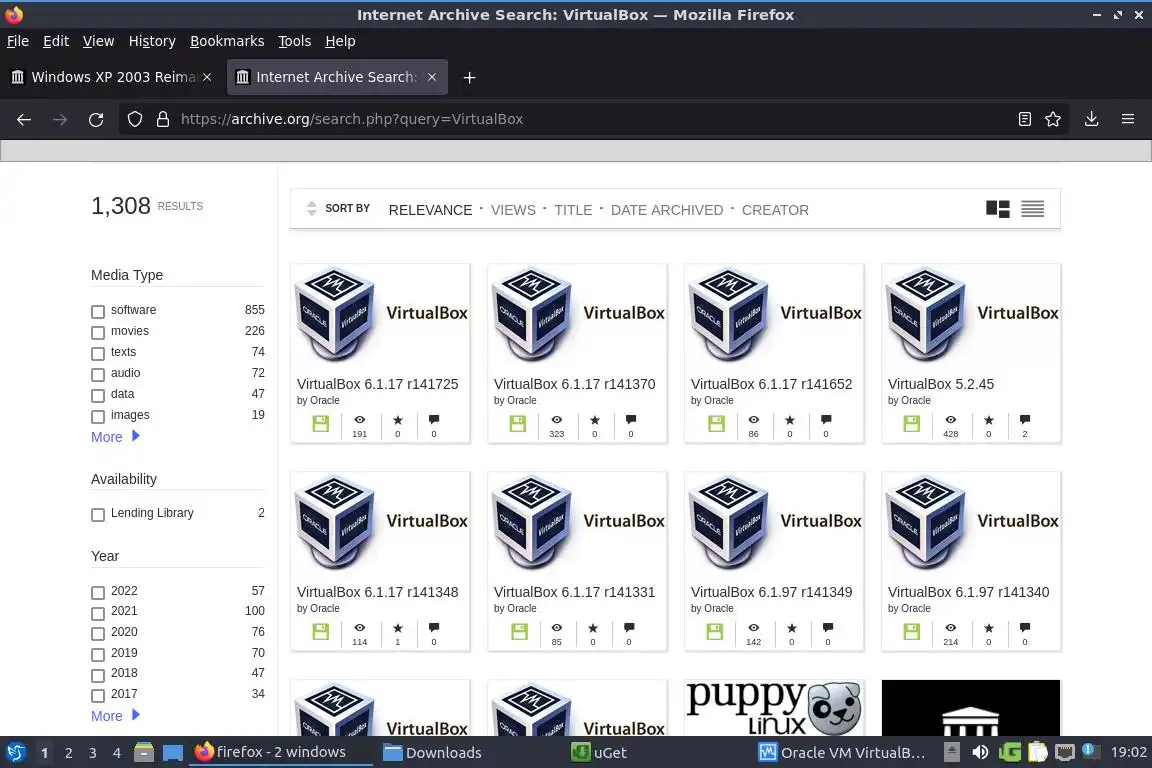Click reviews comment icon on VirtualBox 5.2.45
The image size is (1152, 768).
pos(1025,420)
